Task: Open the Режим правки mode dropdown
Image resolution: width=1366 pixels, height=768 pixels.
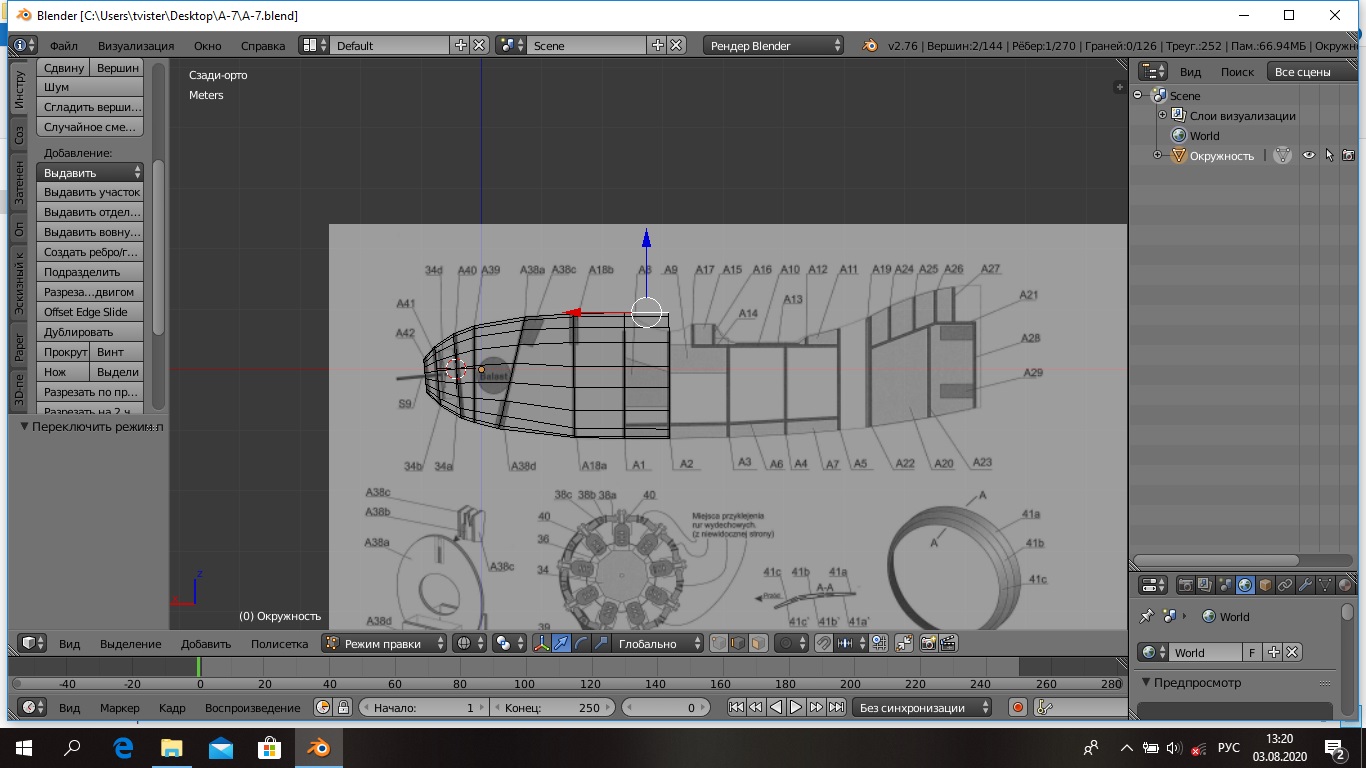Action: [384, 644]
